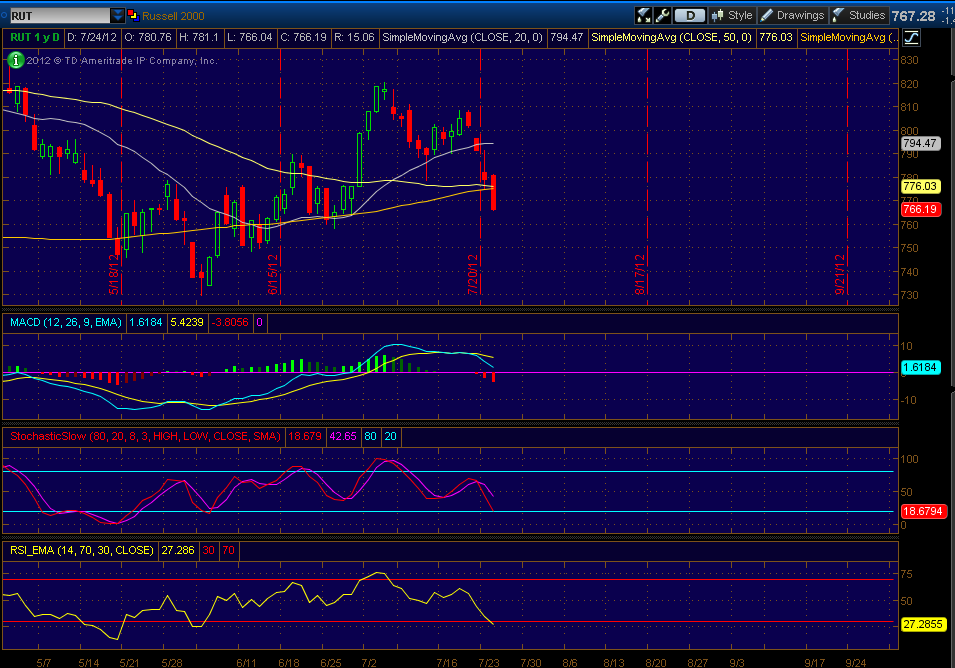
Task: Click the truncated third SimpleMovingAvg label
Action: pos(848,37)
